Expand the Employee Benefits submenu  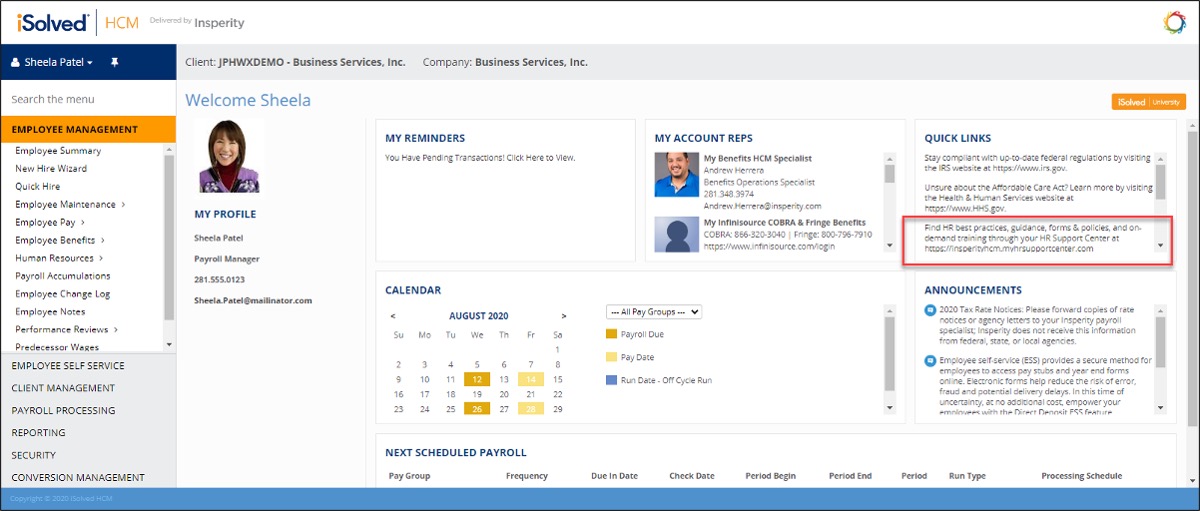point(60,240)
